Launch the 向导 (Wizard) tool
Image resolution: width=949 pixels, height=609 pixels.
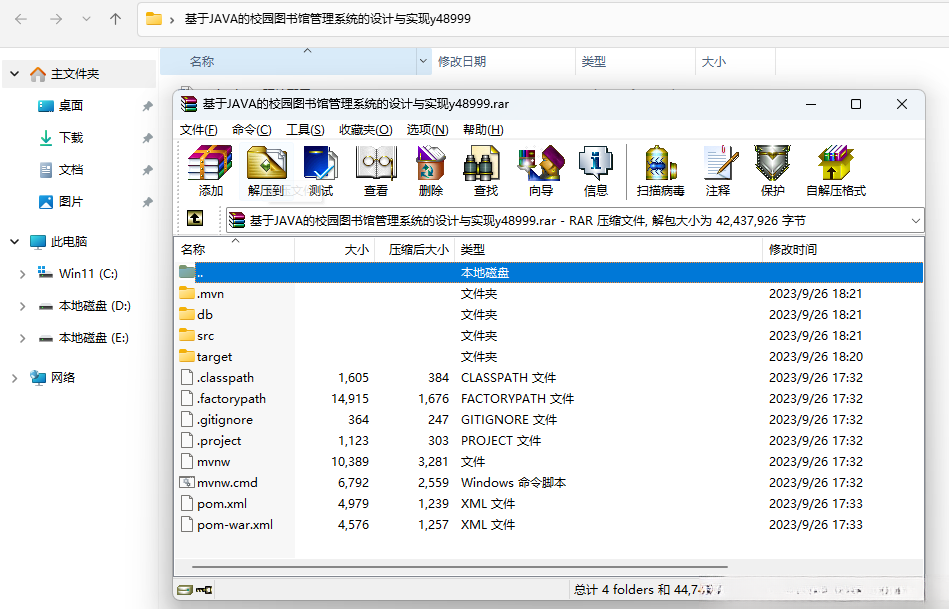[x=540, y=171]
